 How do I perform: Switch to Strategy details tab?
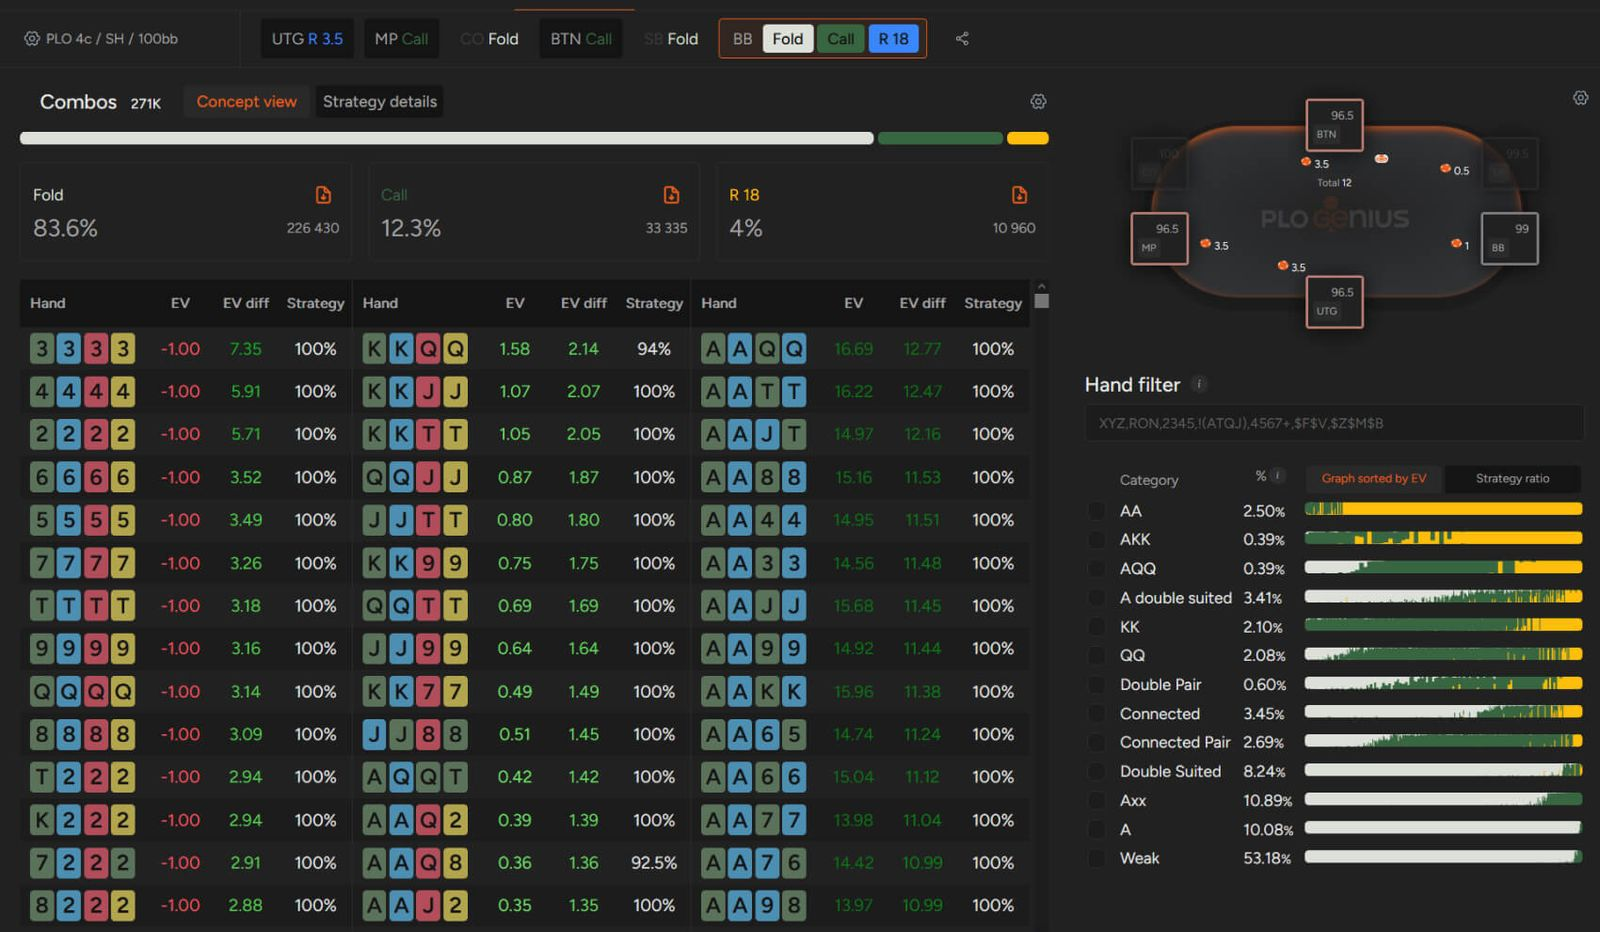[379, 102]
